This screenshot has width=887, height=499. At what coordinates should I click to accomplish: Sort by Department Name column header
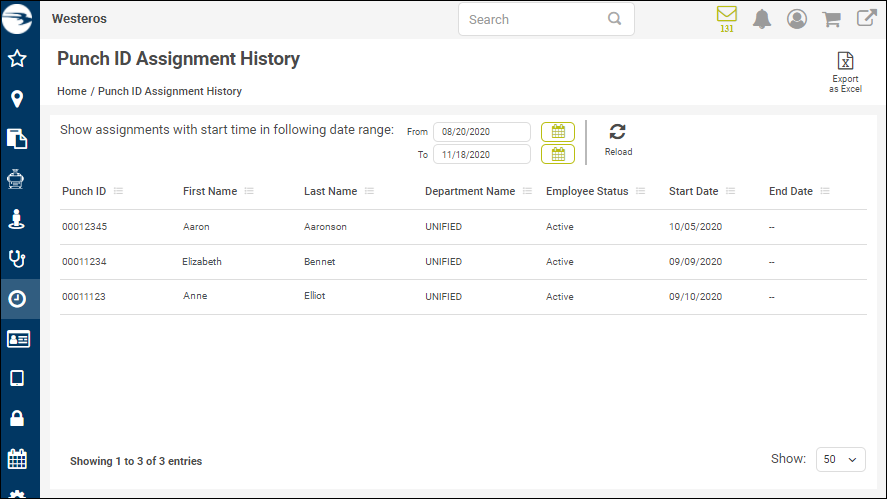pos(470,191)
